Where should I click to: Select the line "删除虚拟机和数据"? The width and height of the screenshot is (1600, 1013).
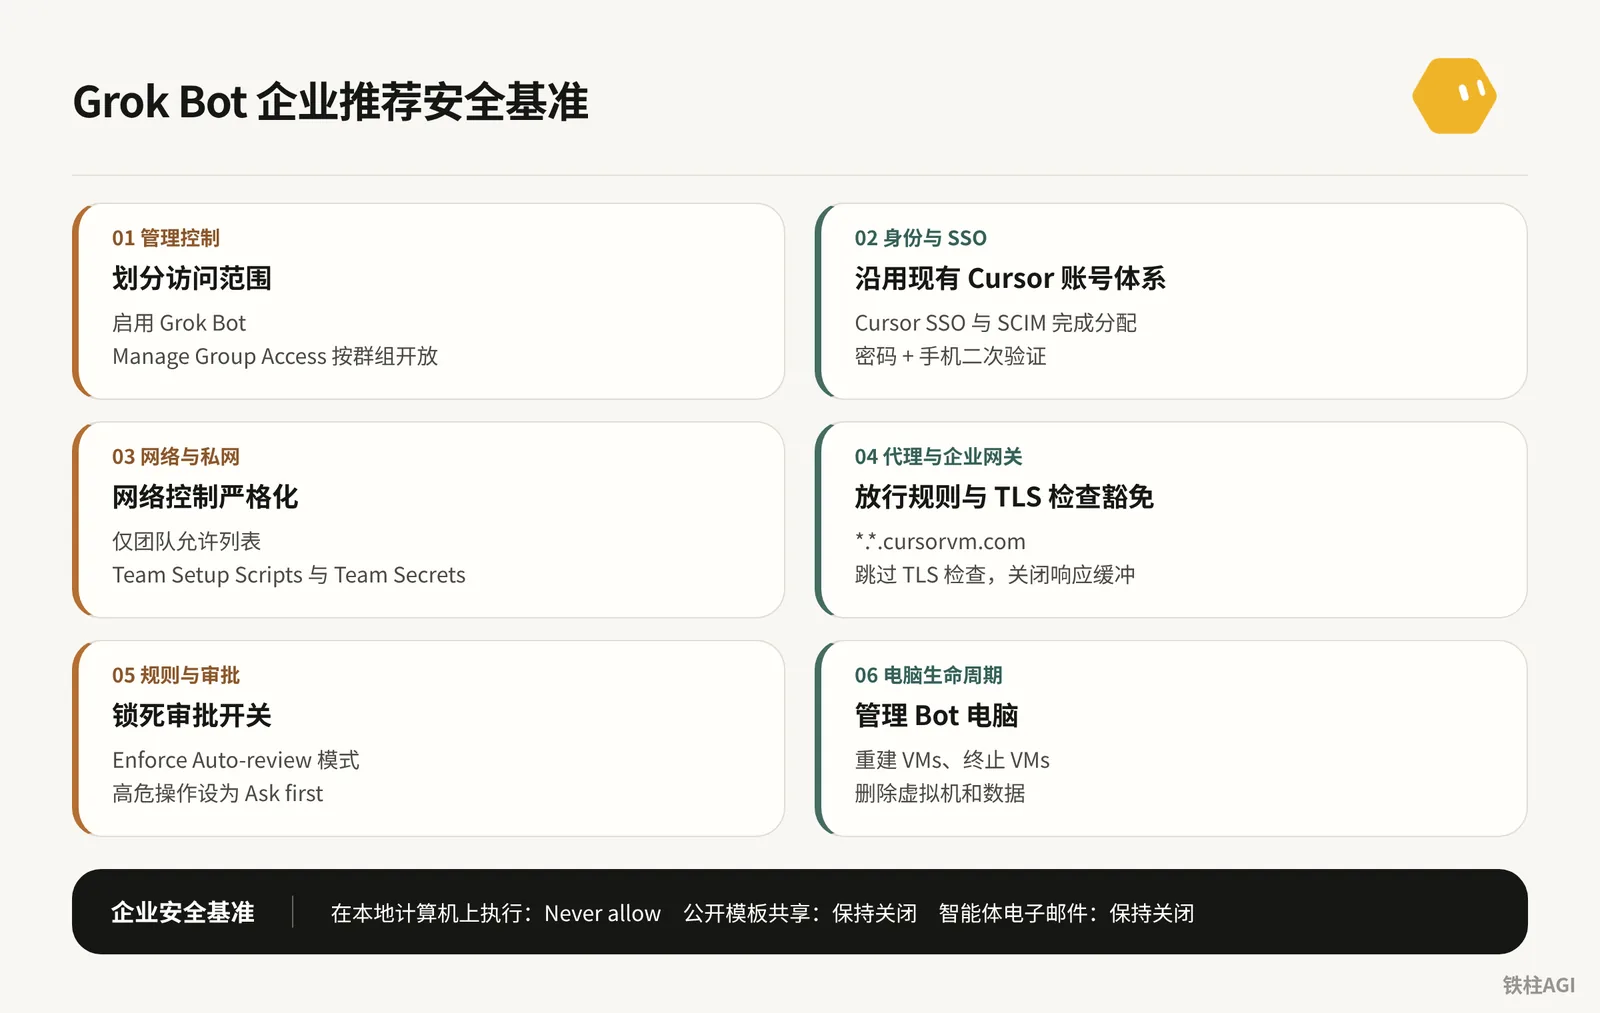click(940, 794)
